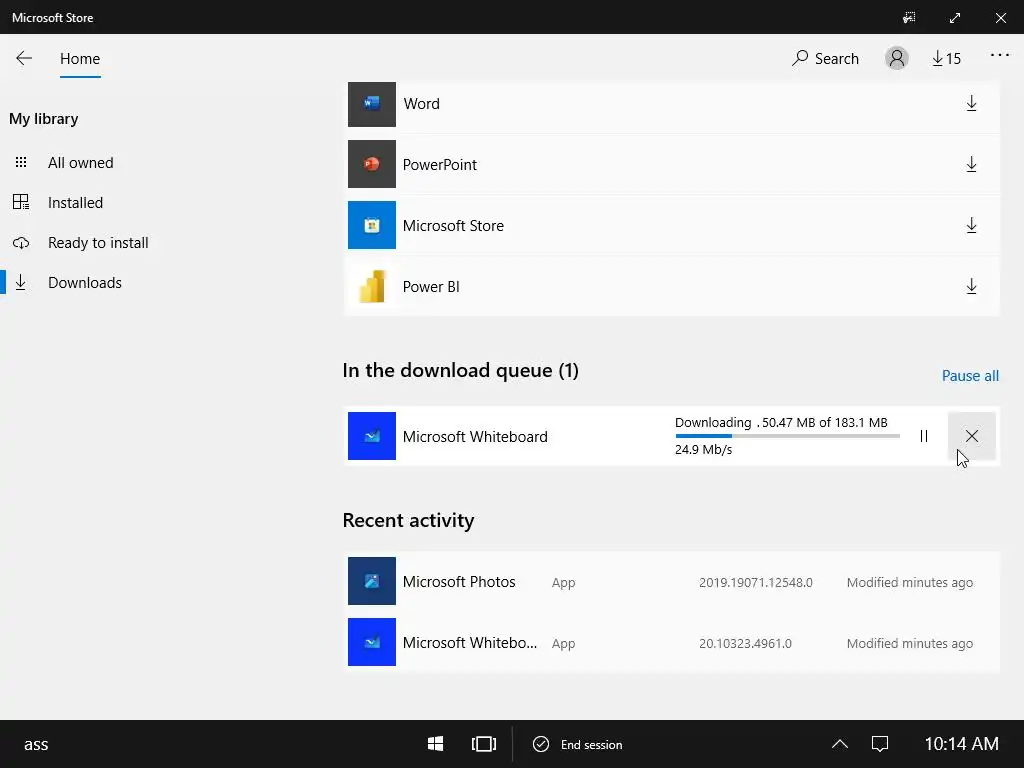Click the Word app name
Screen dimensions: 1024x768
421,103
